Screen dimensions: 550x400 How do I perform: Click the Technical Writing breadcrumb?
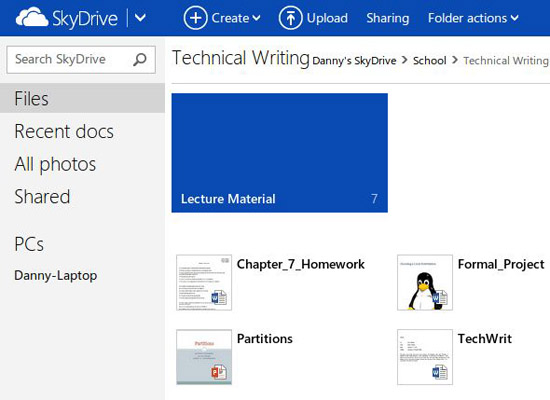pos(506,61)
